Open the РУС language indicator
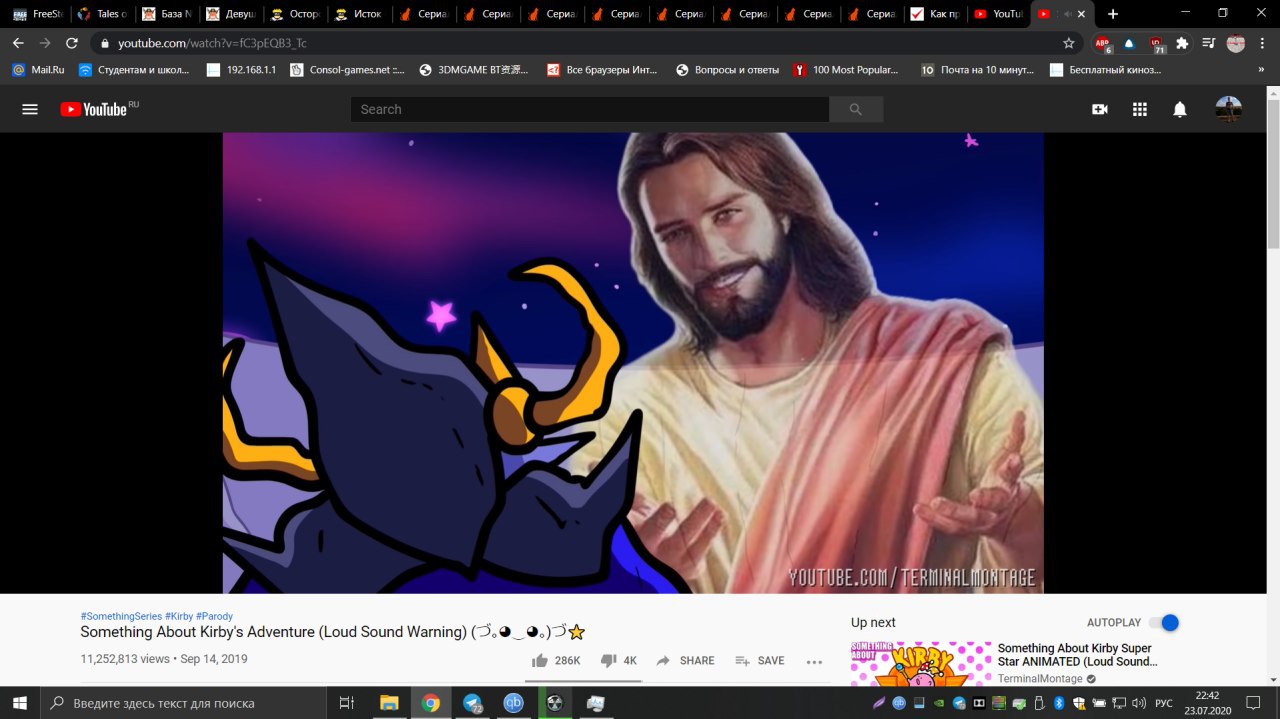 click(x=1165, y=703)
